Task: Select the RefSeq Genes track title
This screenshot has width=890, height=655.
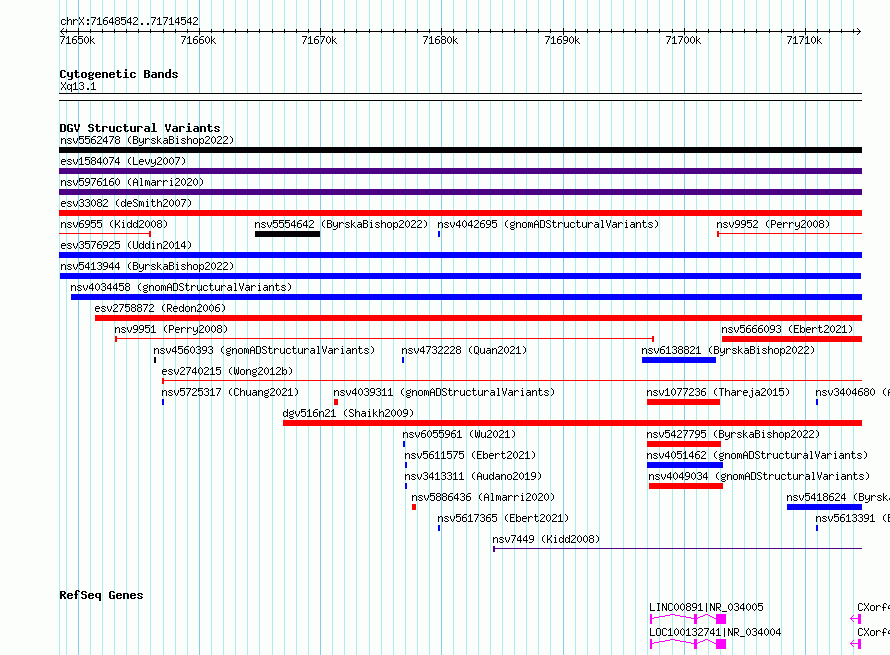Action: click(101, 595)
